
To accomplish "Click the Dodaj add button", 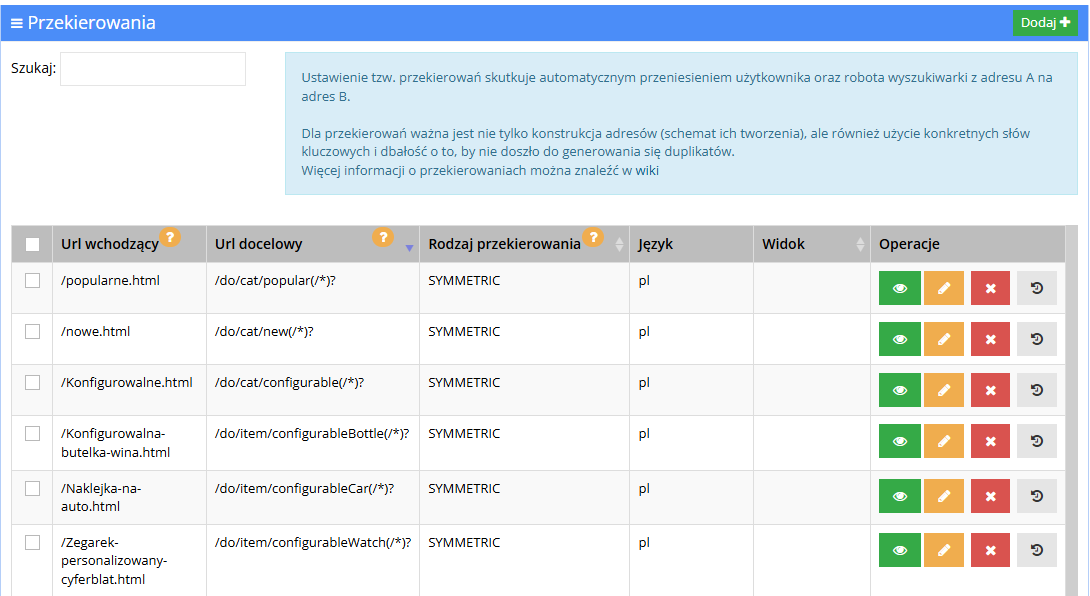I will (1045, 23).
